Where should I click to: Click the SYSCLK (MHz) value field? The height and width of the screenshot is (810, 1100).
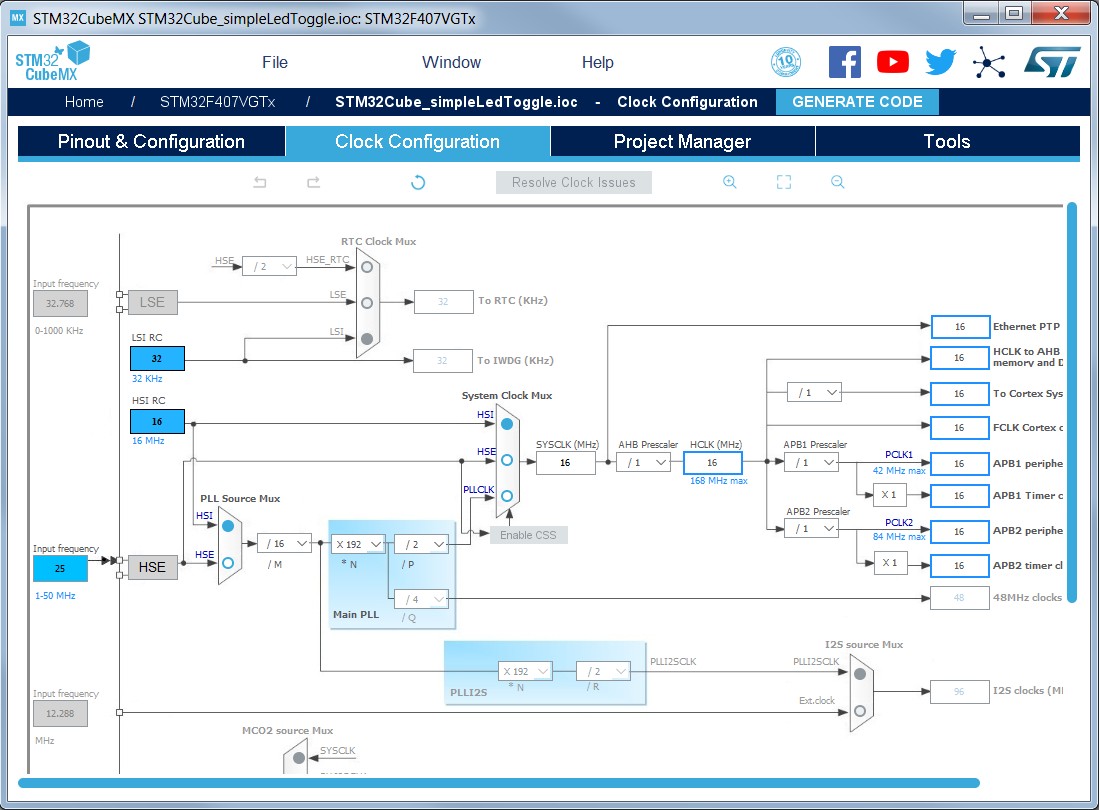(x=565, y=463)
